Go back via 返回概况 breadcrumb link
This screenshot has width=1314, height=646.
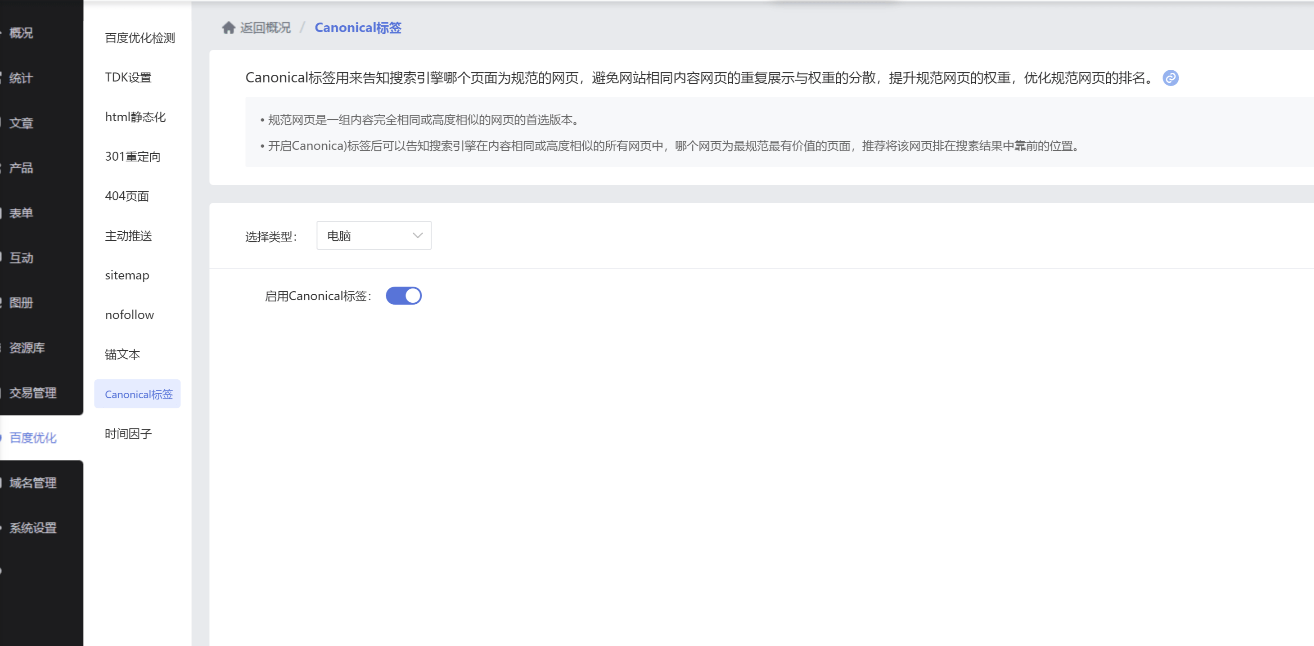tap(265, 28)
